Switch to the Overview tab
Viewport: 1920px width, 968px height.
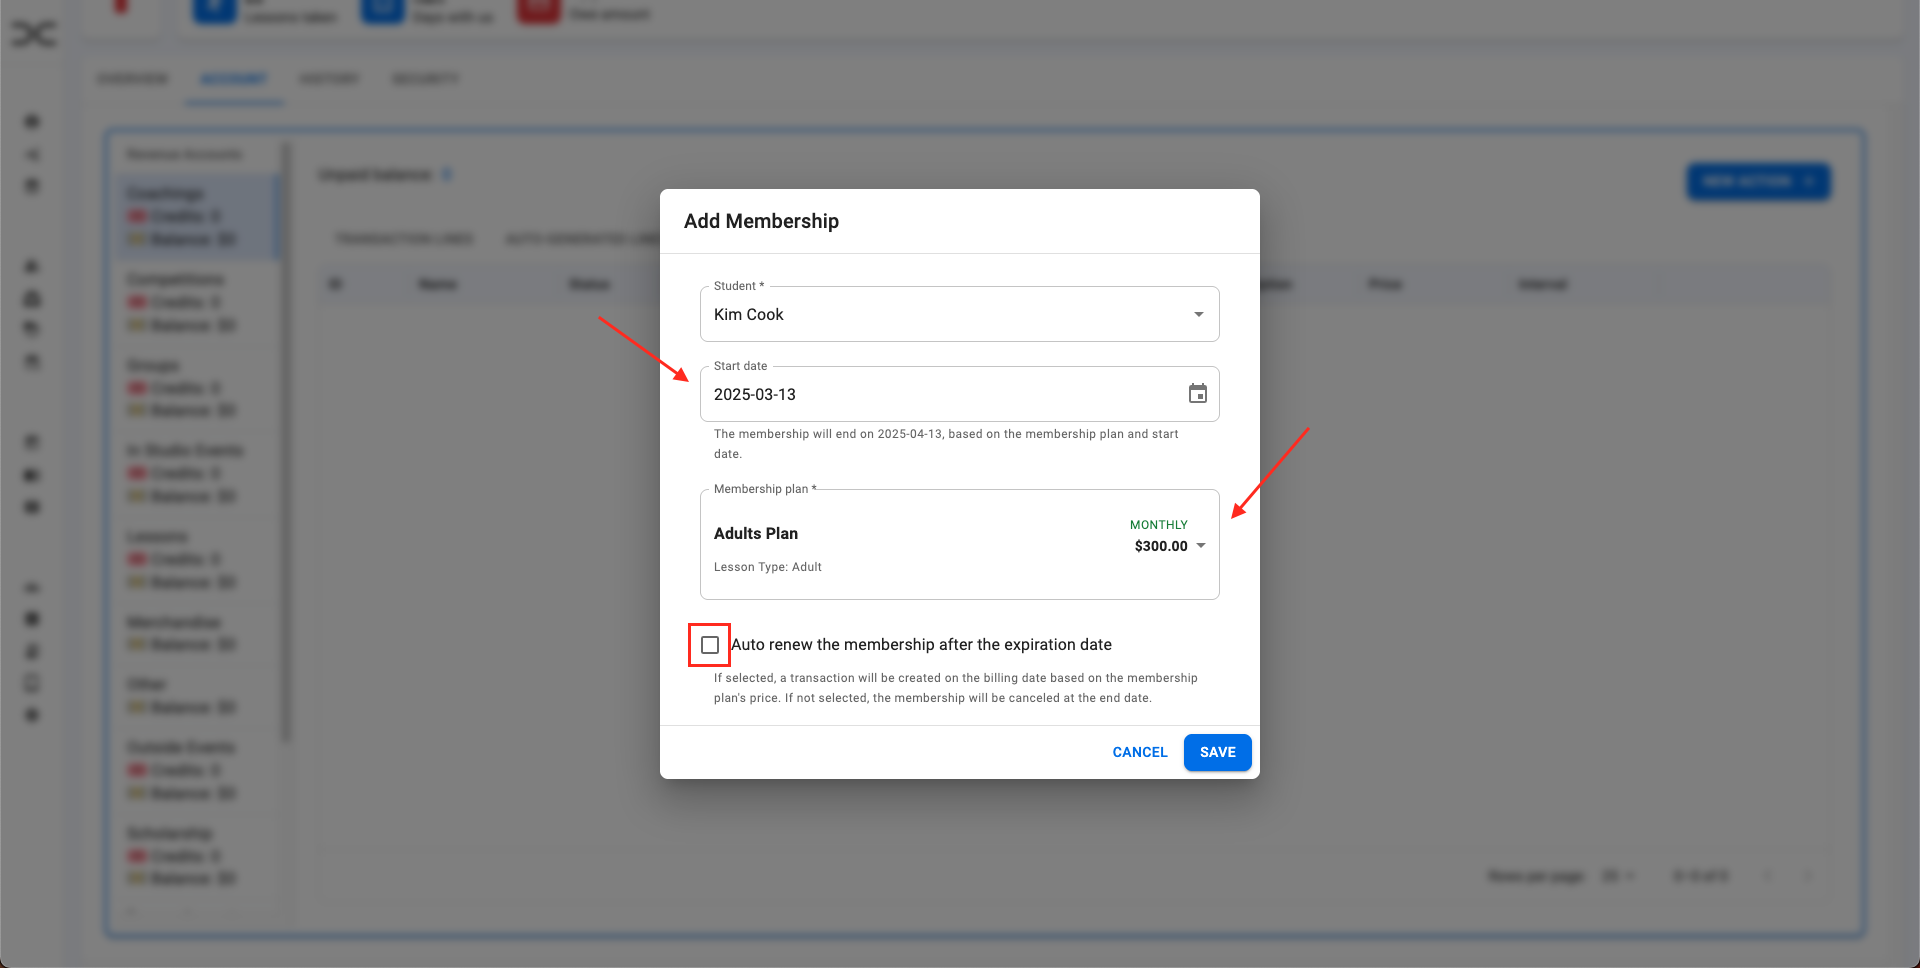(x=133, y=79)
